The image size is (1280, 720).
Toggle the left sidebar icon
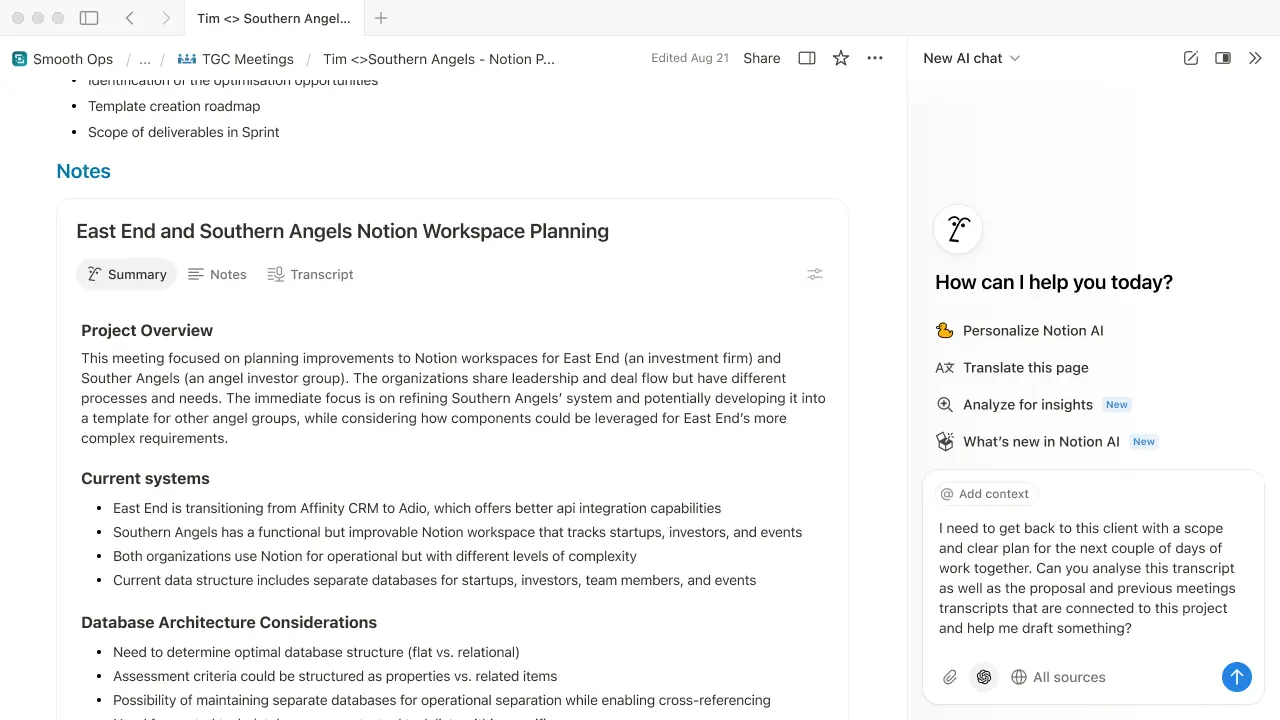pyautogui.click(x=89, y=18)
